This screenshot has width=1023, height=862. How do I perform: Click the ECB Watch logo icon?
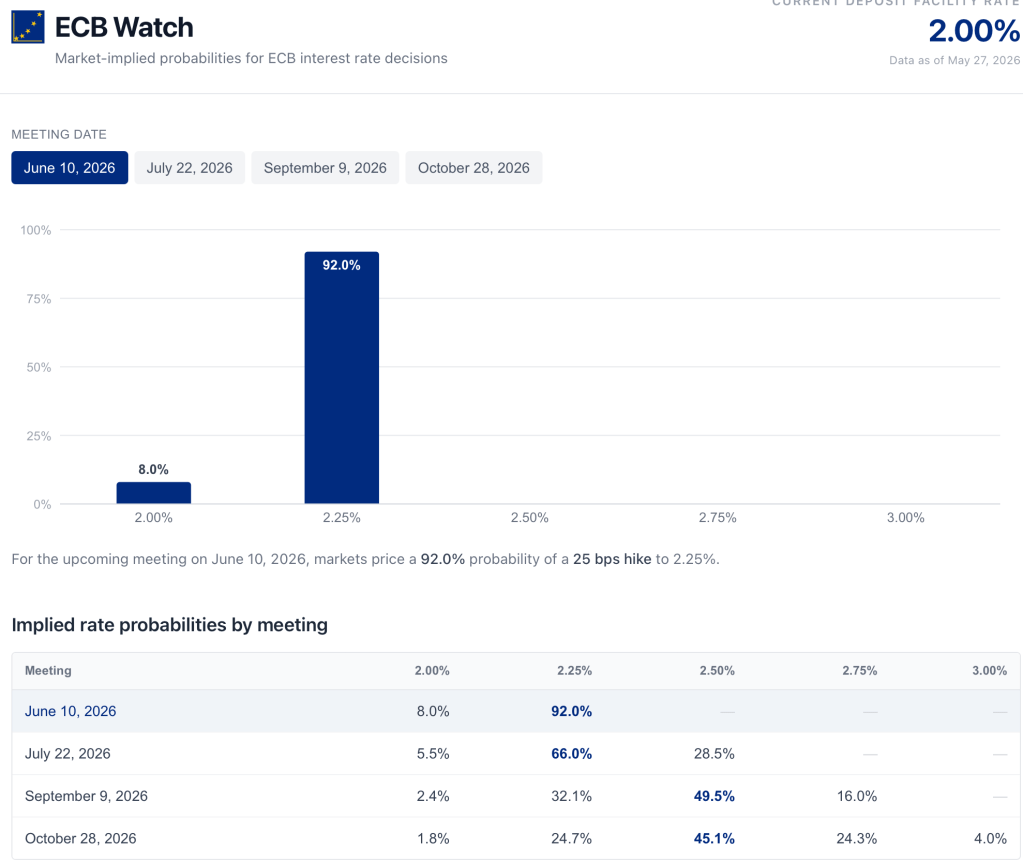28,27
